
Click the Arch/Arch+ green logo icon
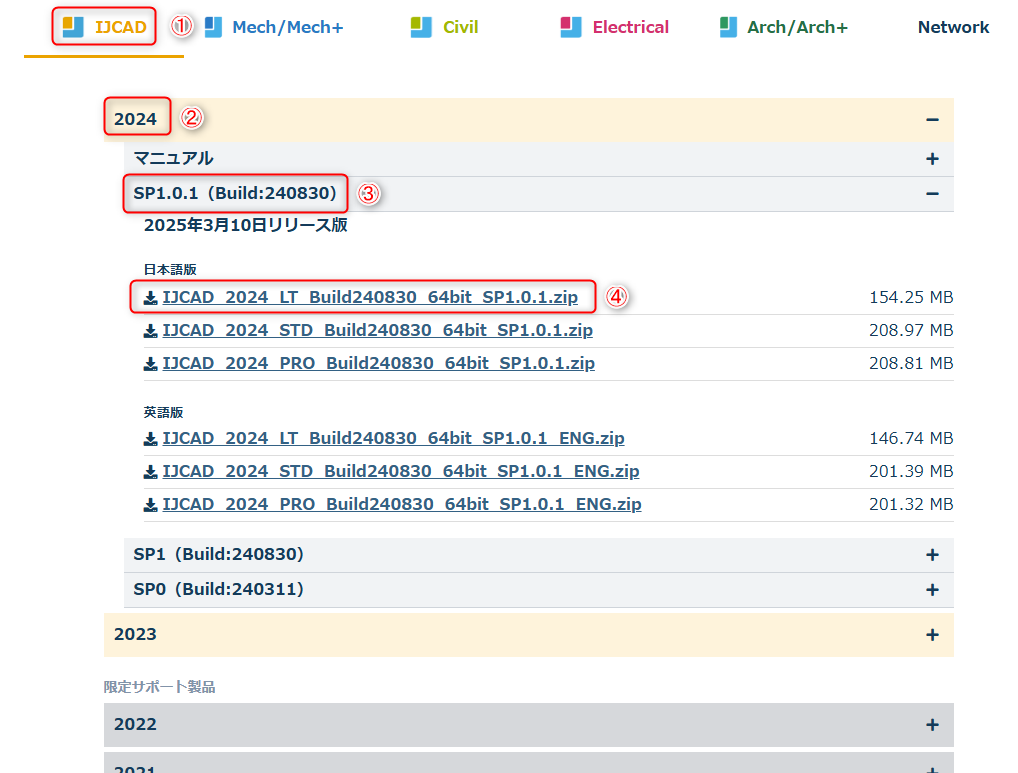(x=728, y=27)
